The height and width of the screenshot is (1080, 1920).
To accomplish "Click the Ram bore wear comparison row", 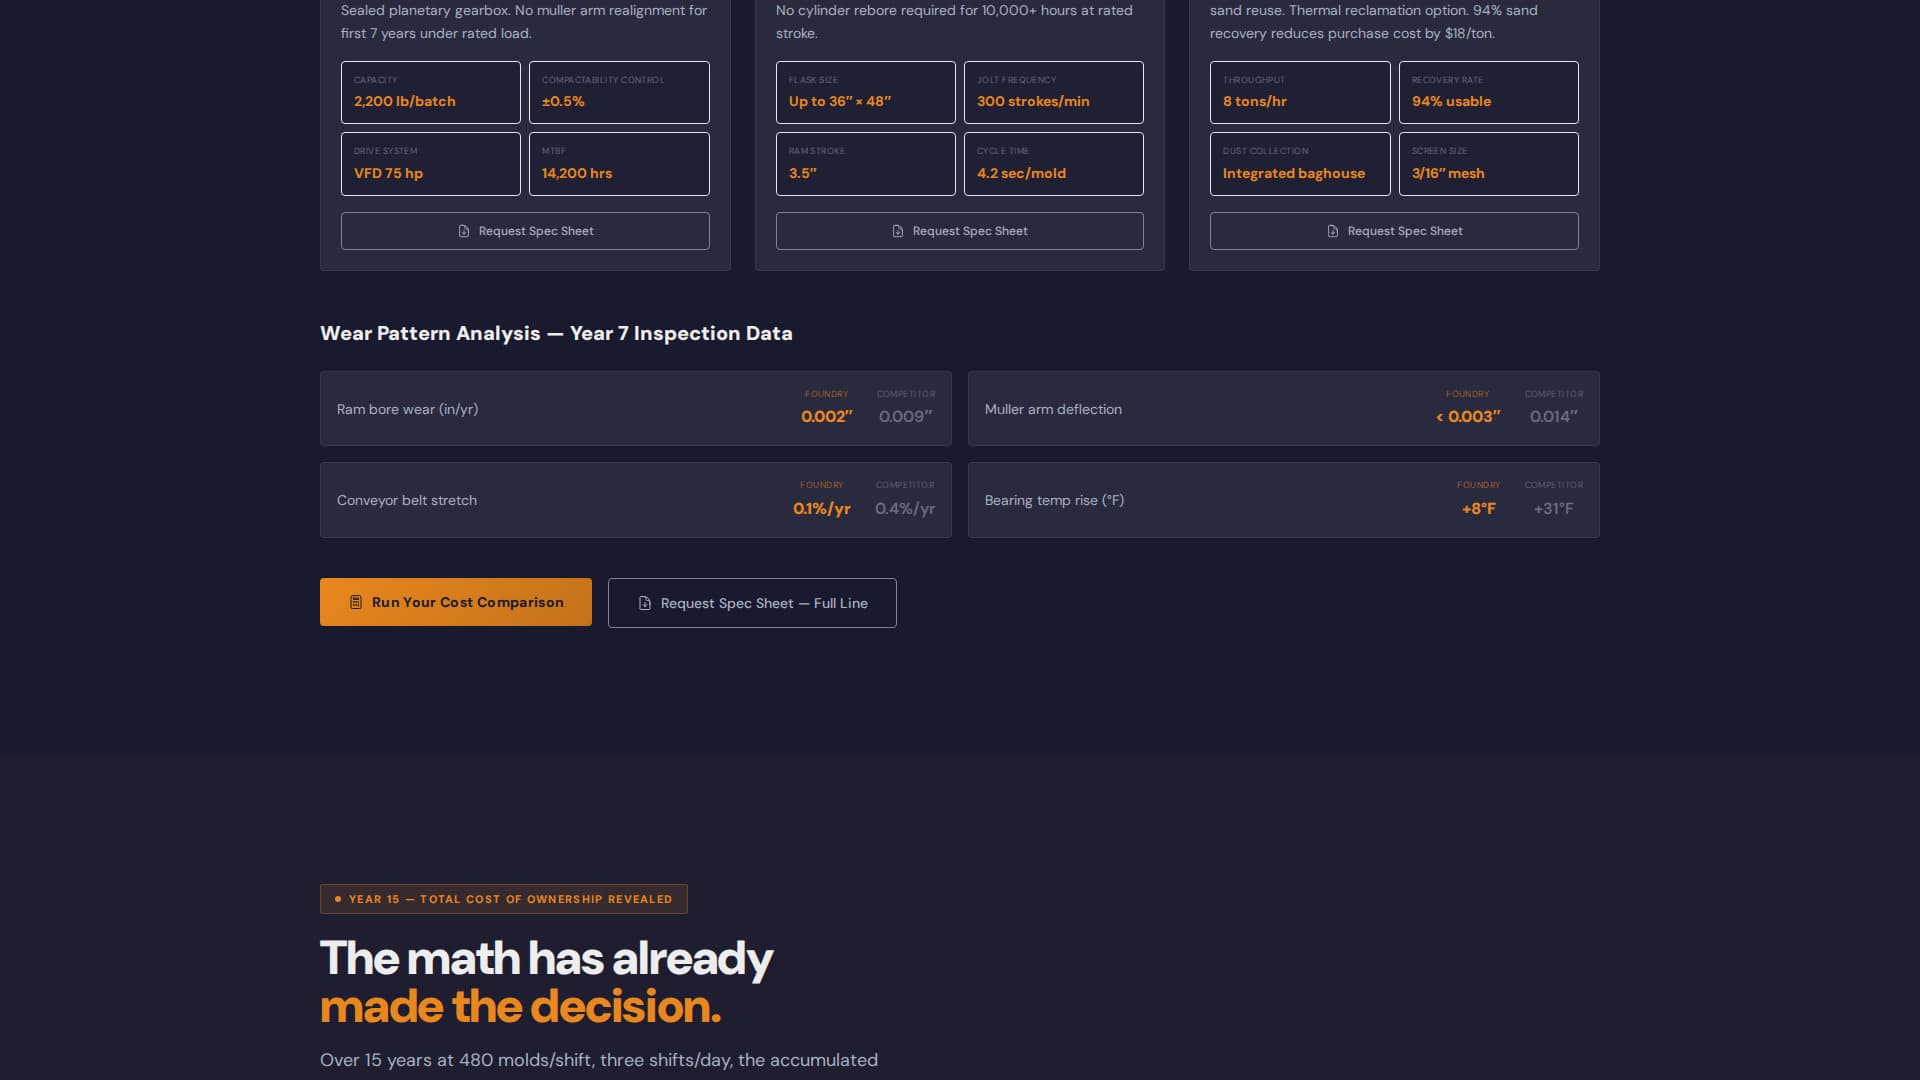I will (635, 408).
